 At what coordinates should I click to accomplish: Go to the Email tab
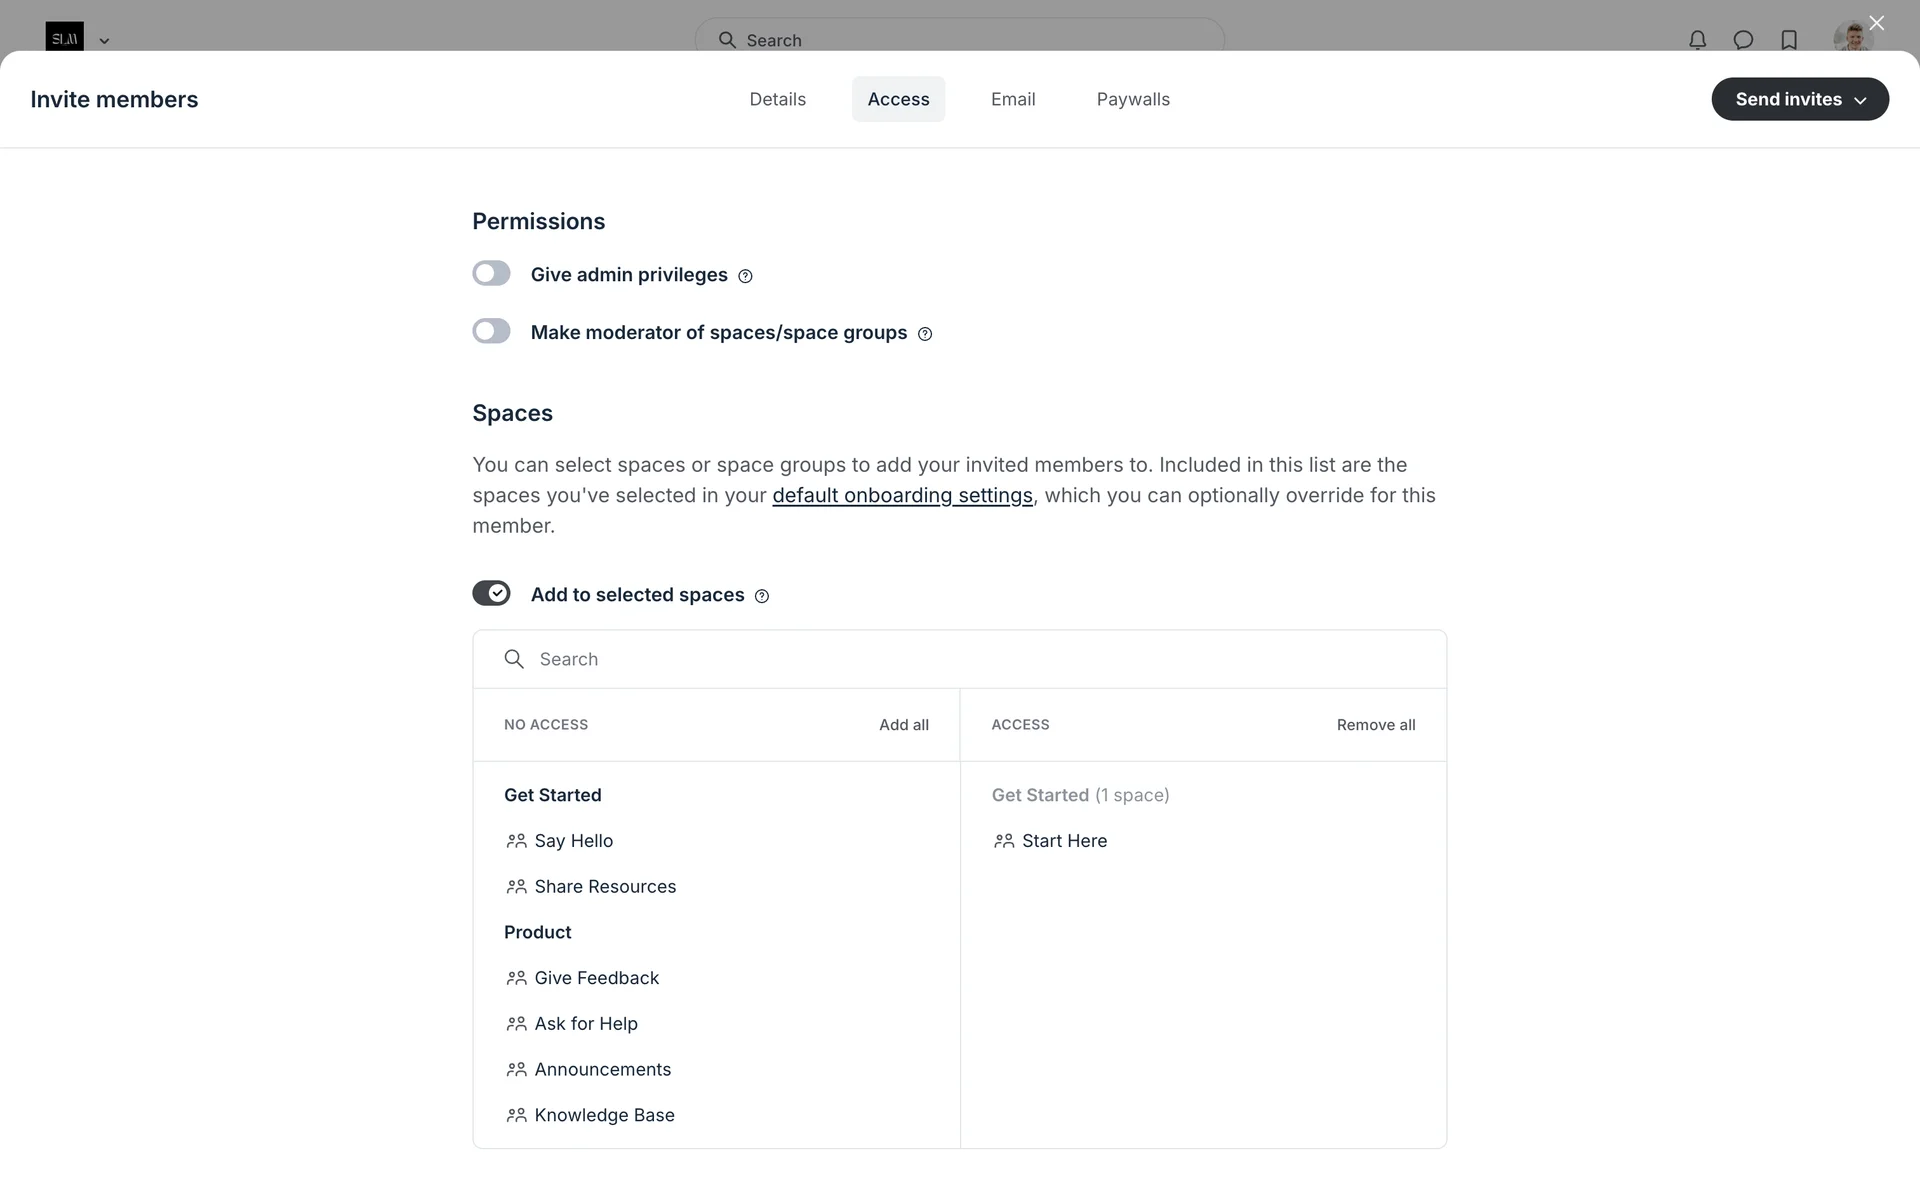pos(1012,99)
